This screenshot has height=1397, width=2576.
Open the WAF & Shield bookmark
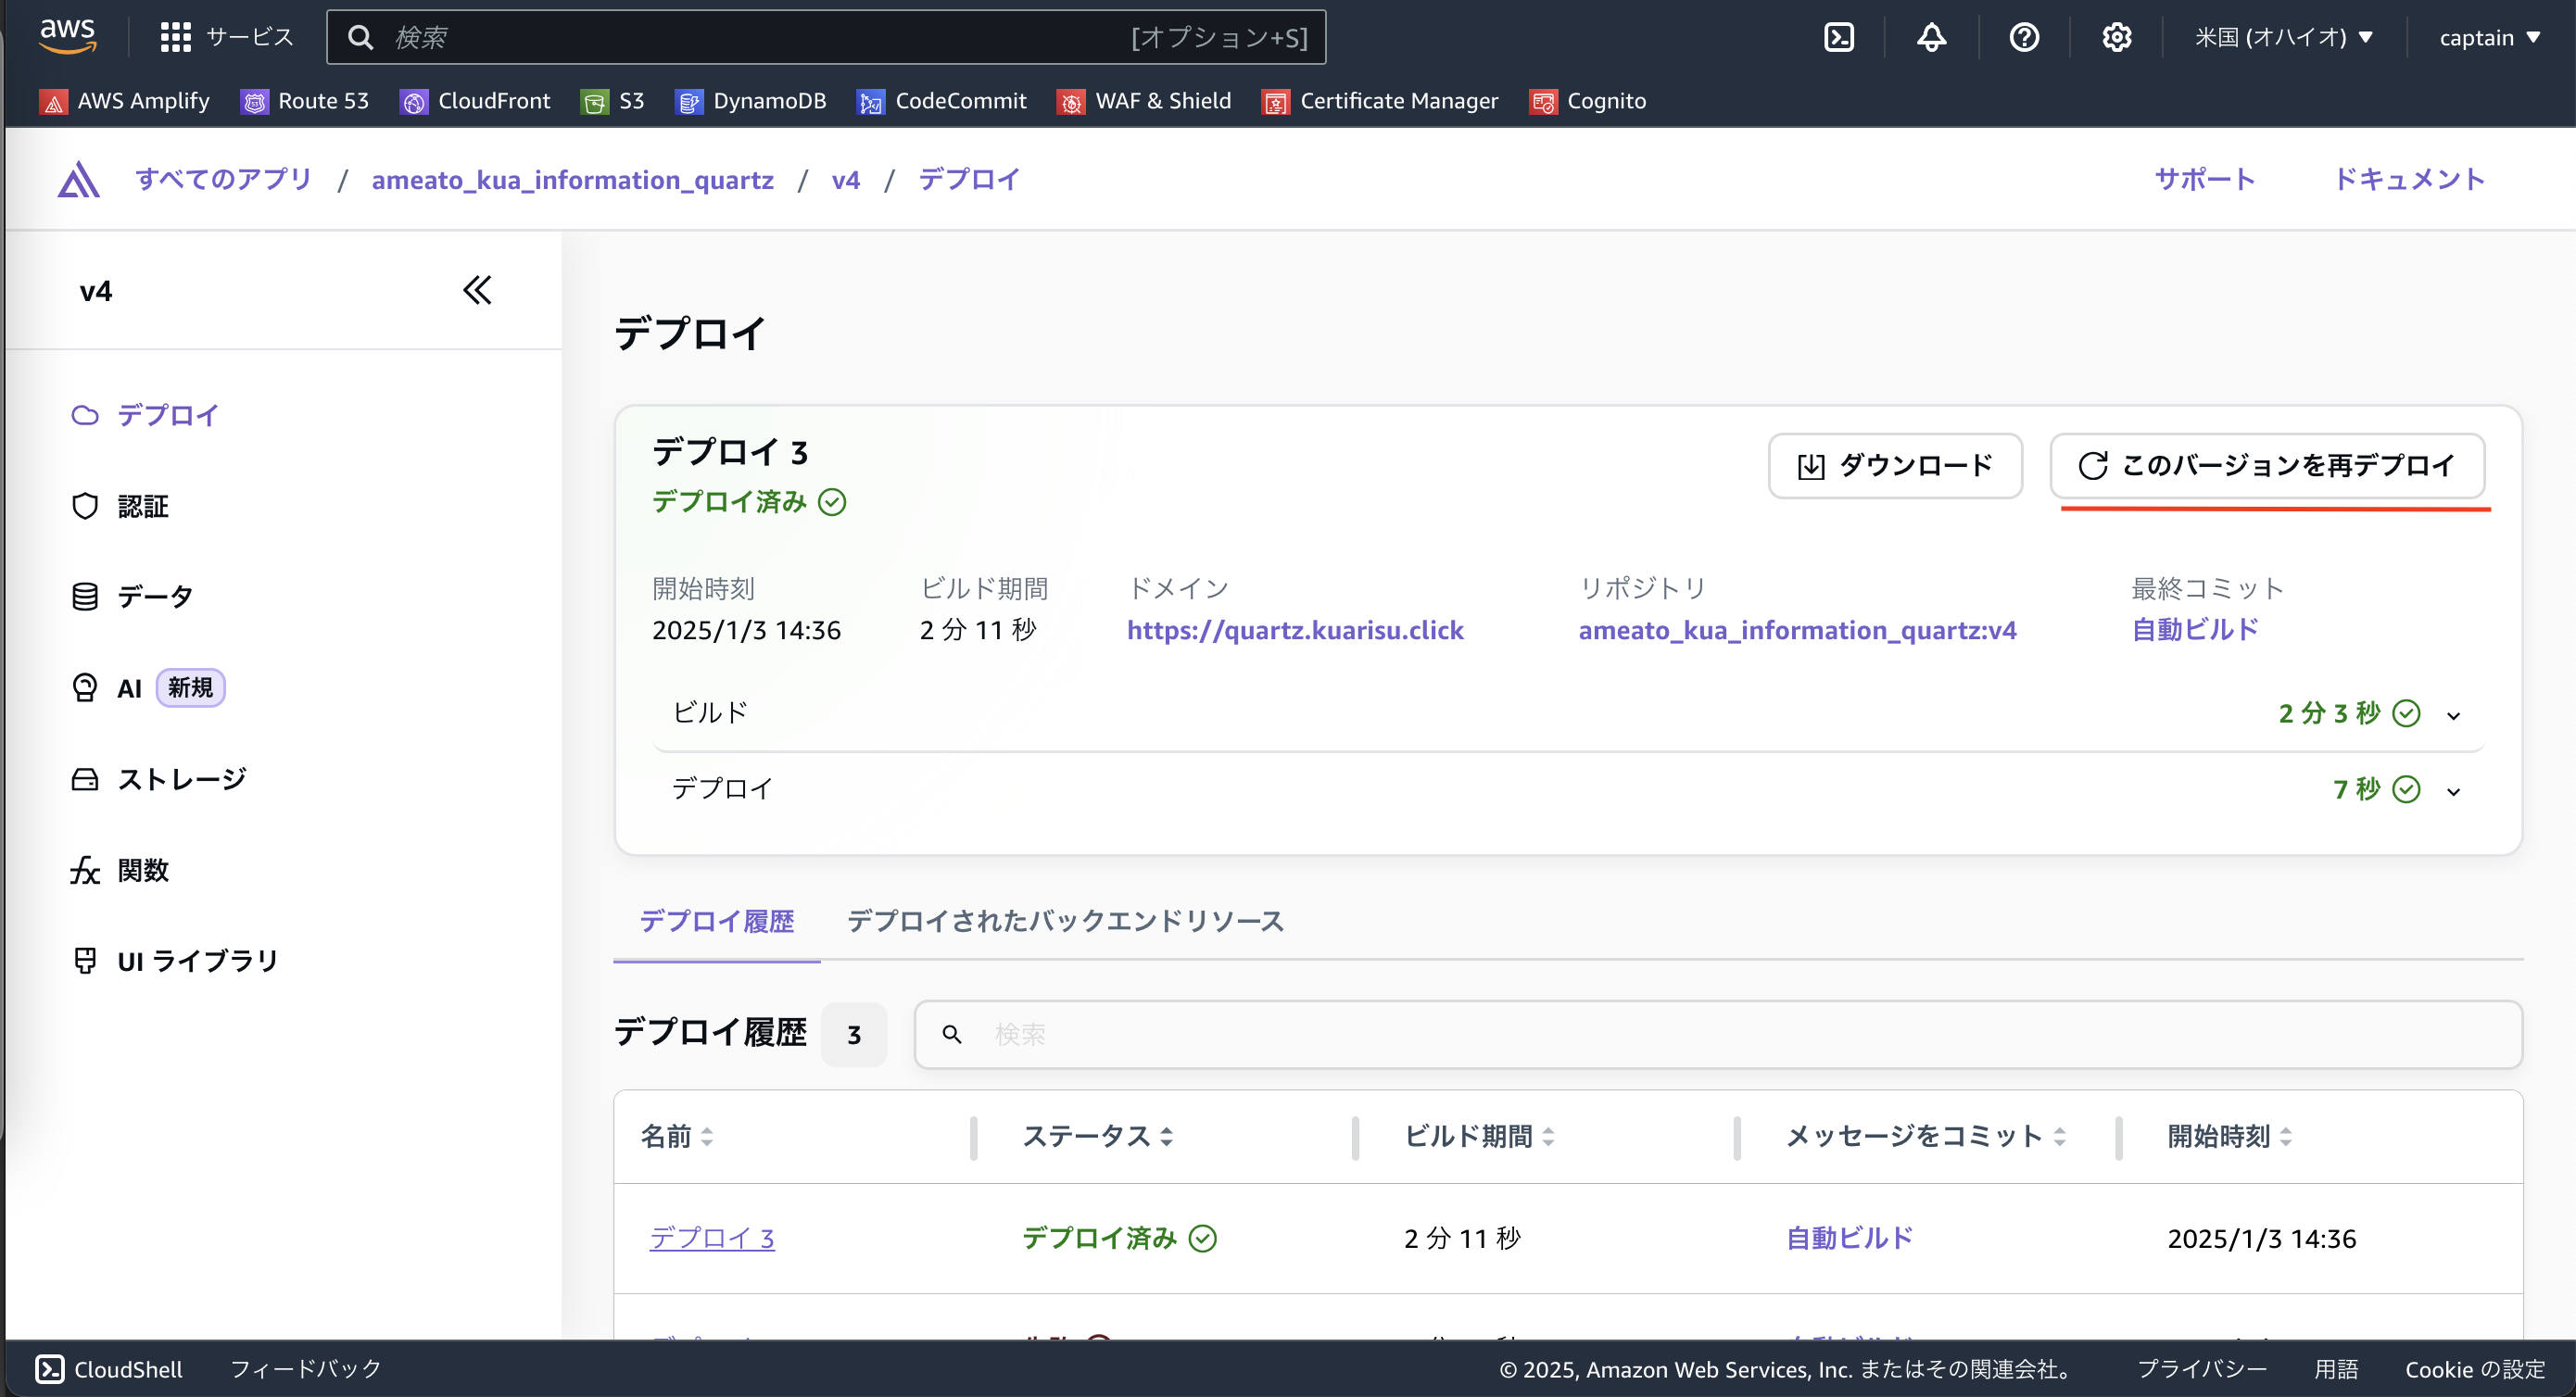pos(1144,101)
